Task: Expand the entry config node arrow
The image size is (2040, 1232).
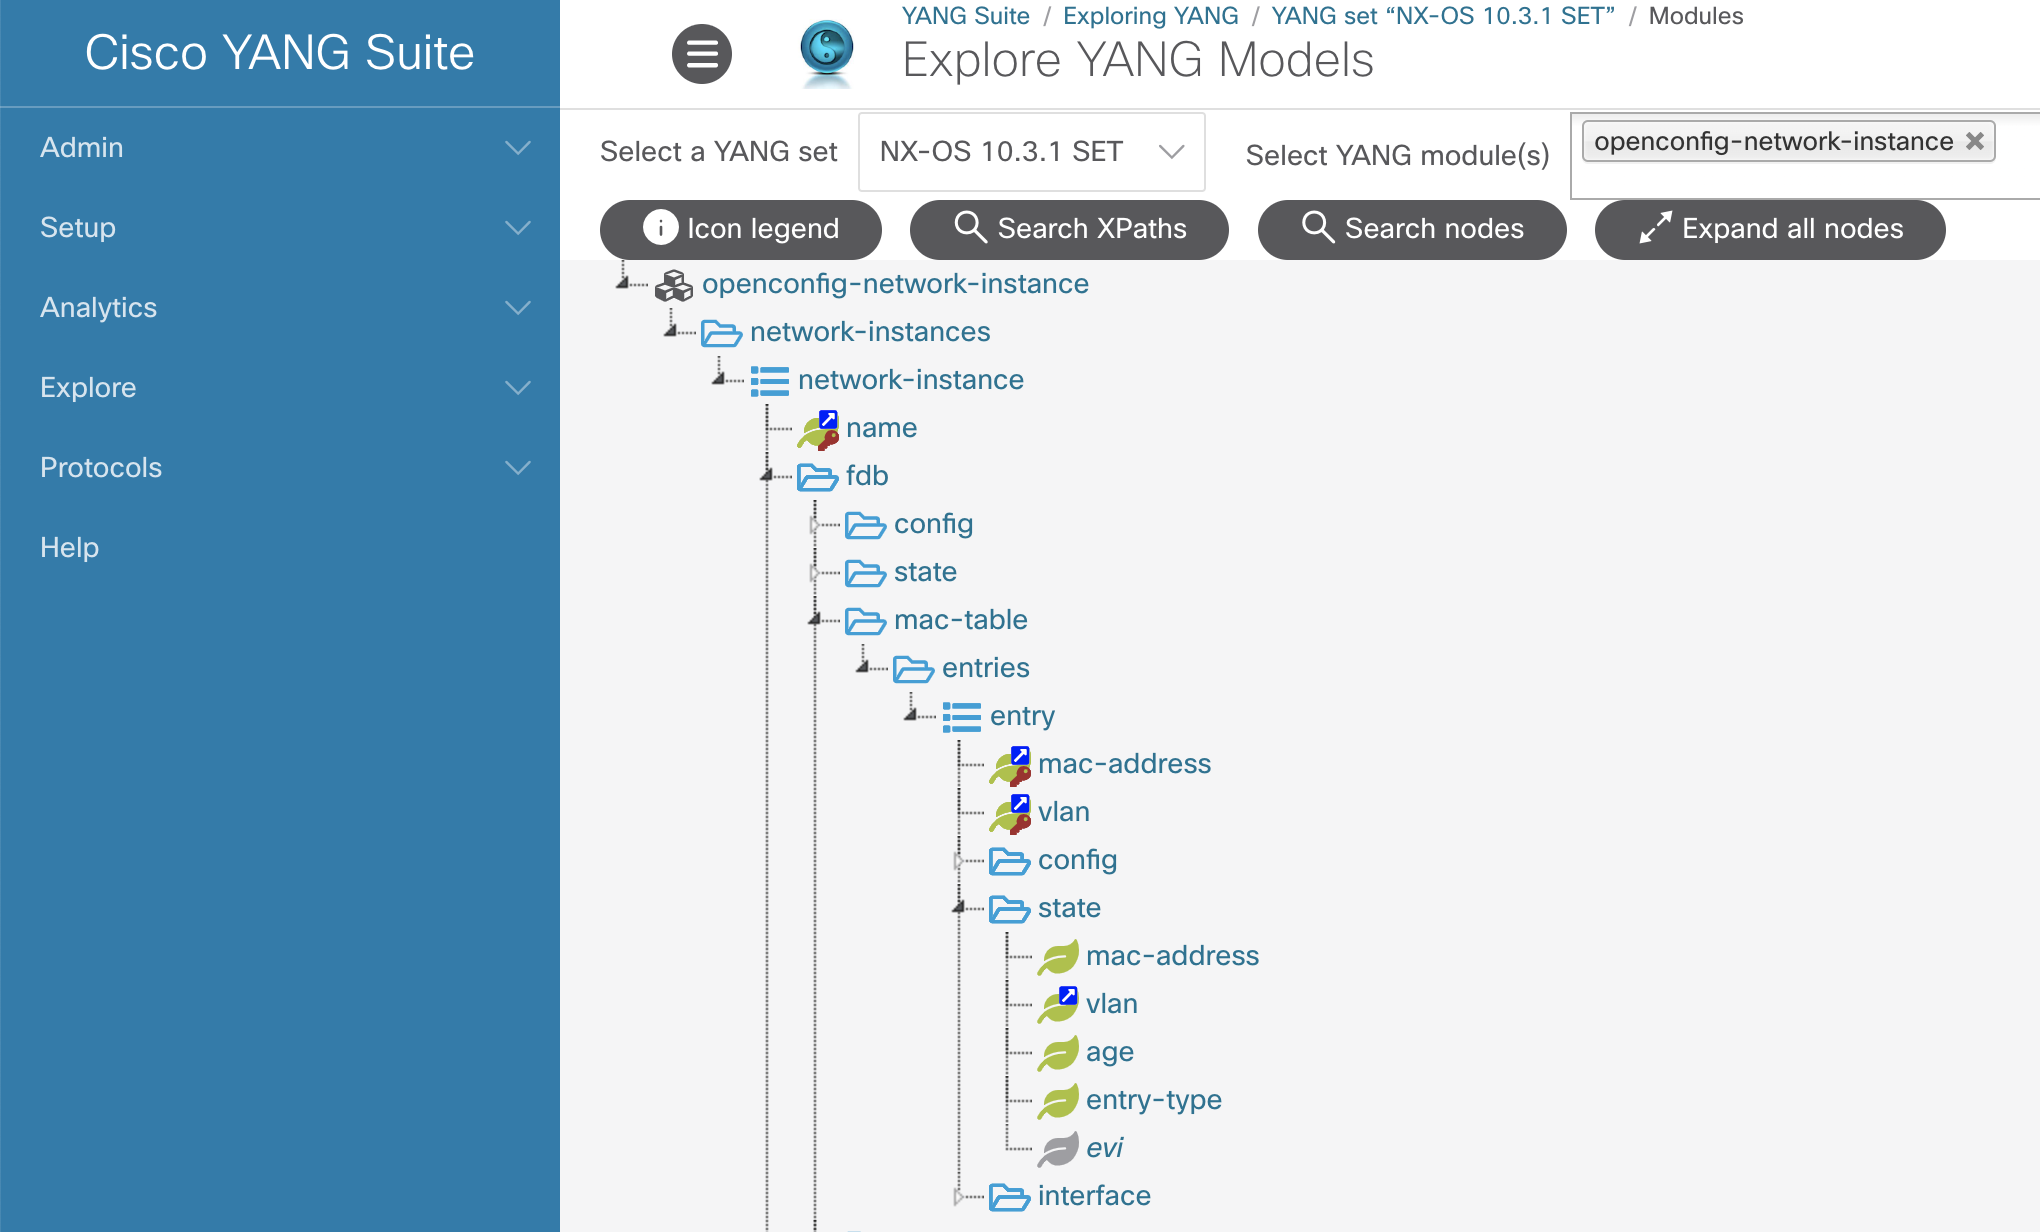Action: tap(959, 860)
